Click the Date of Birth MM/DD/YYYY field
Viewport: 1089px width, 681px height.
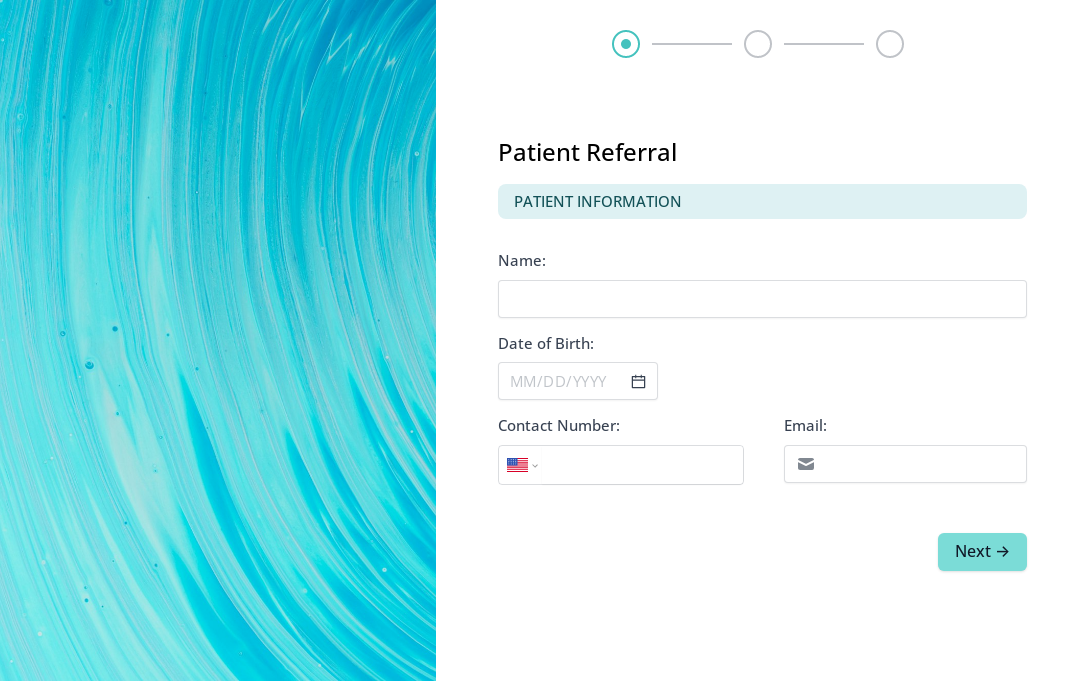pos(578,381)
